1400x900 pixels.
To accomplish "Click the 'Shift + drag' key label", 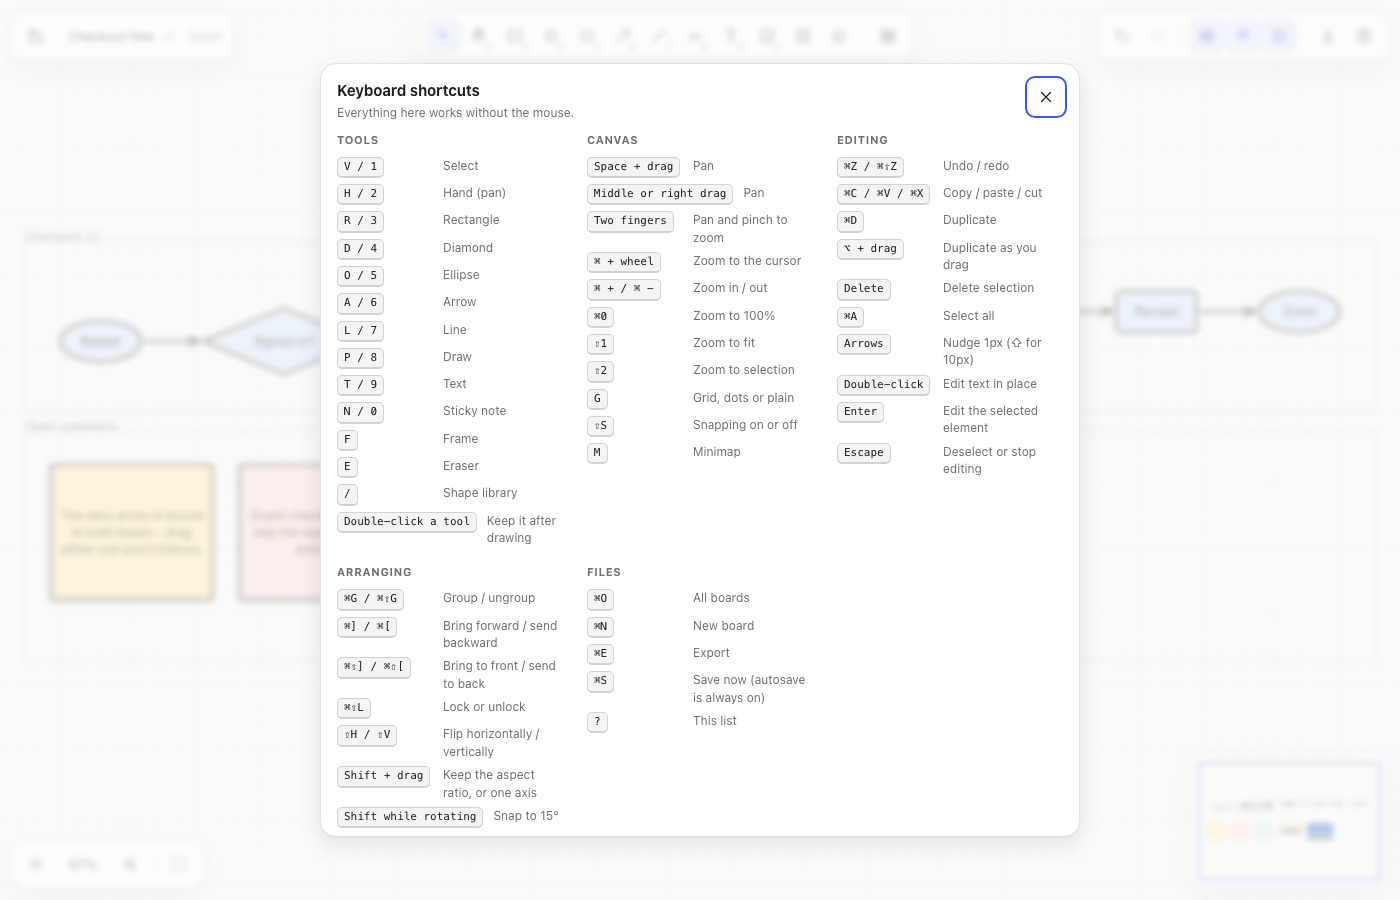I will click(383, 776).
